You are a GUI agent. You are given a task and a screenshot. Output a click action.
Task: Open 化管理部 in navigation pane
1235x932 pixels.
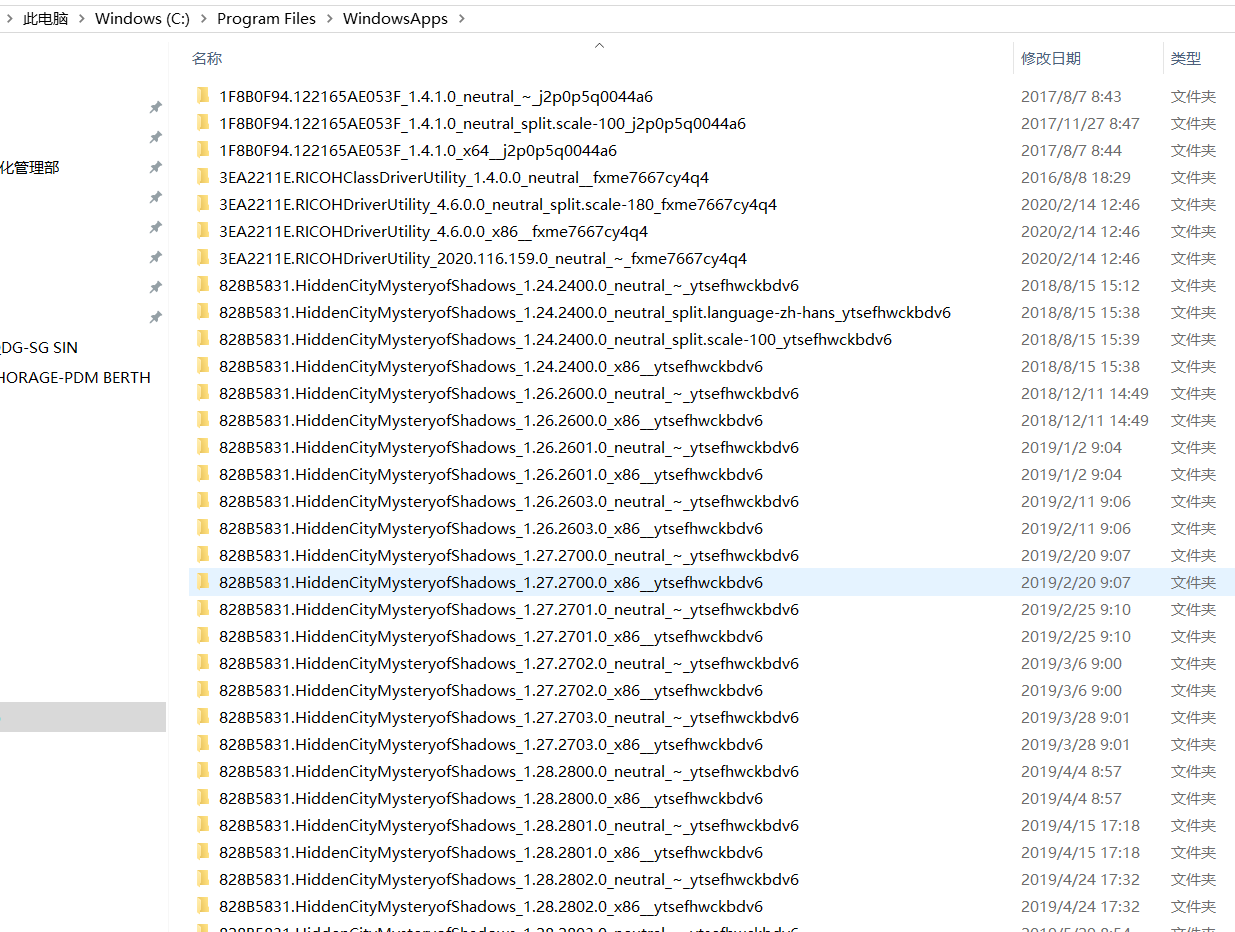(x=30, y=167)
